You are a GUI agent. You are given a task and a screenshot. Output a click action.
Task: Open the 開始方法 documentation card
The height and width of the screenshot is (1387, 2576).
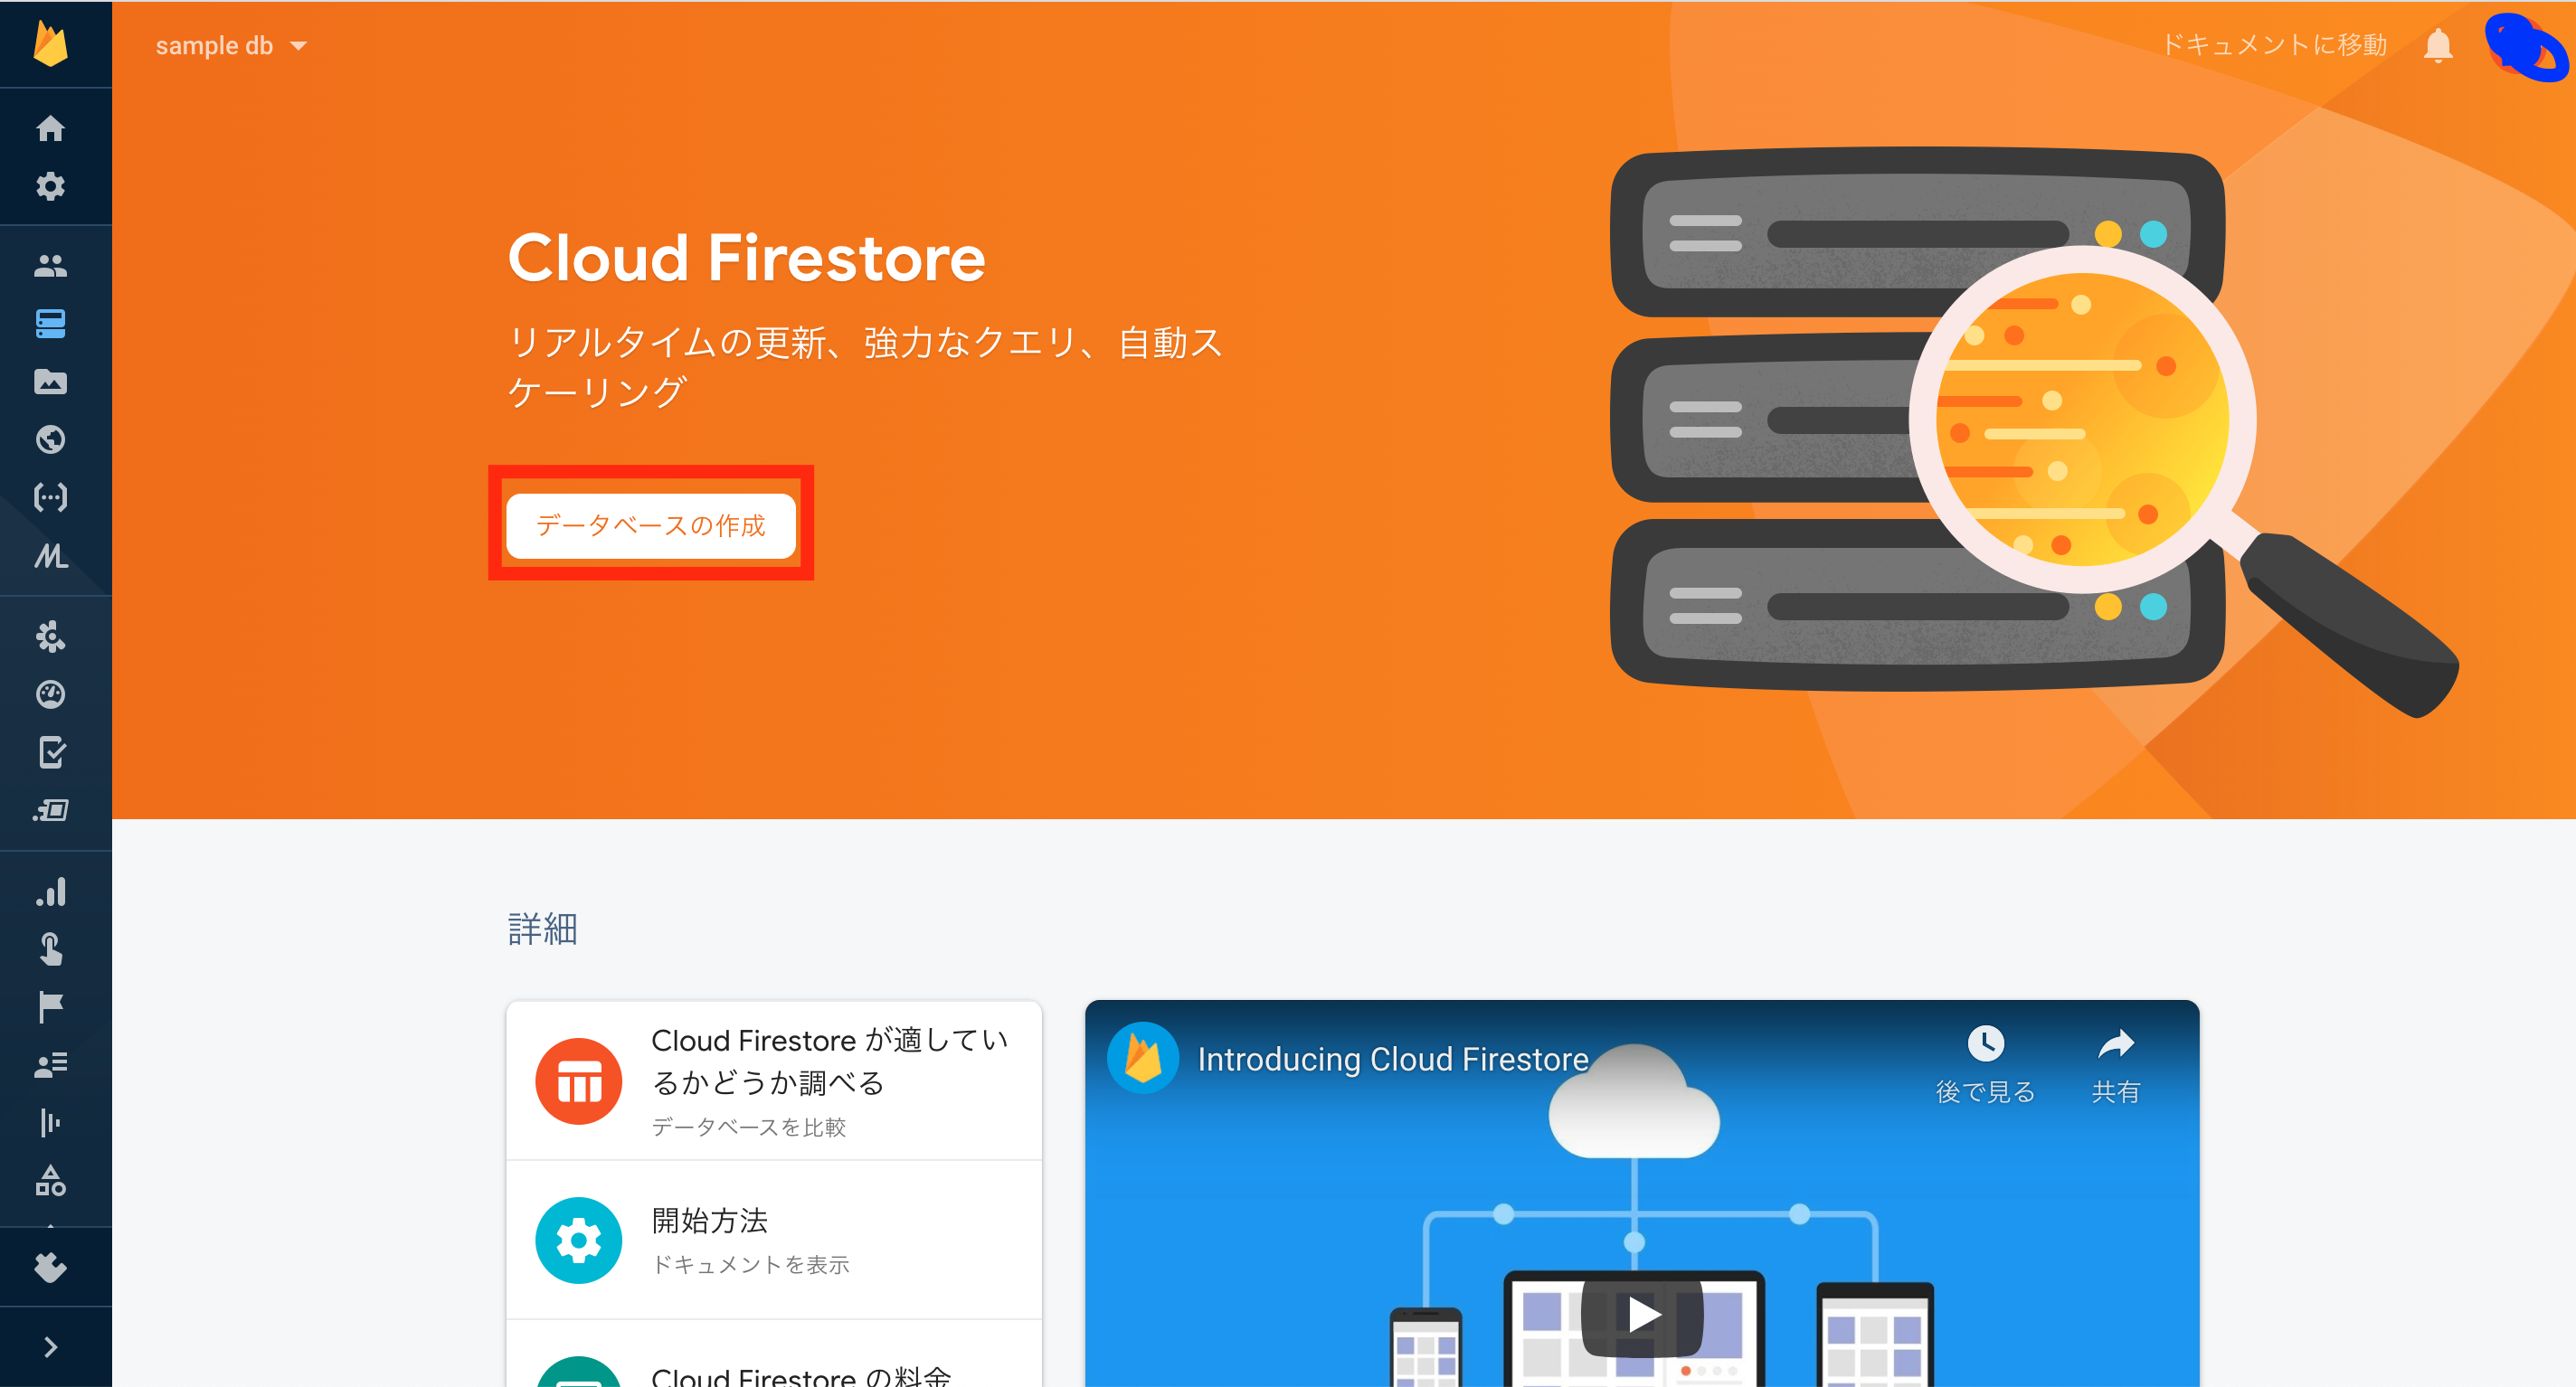coord(773,1240)
